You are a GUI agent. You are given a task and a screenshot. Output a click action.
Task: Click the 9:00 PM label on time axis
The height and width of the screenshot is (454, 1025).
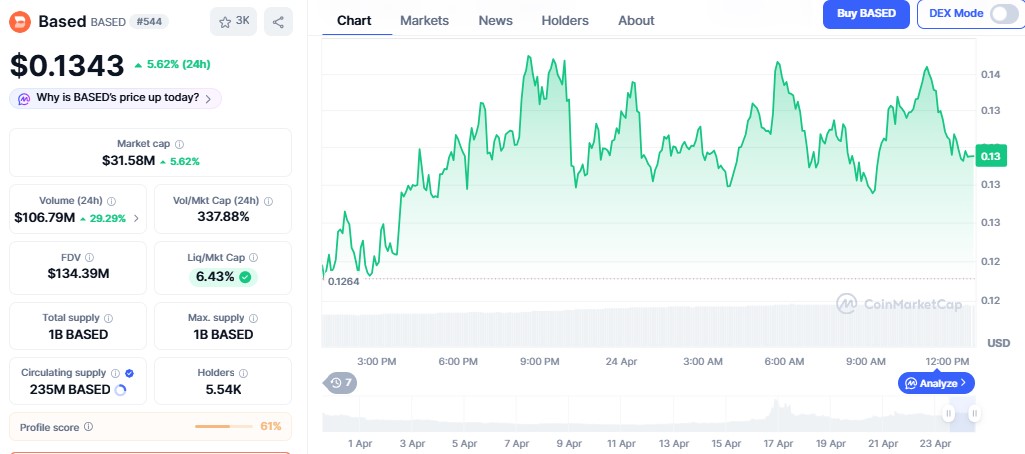click(x=540, y=361)
